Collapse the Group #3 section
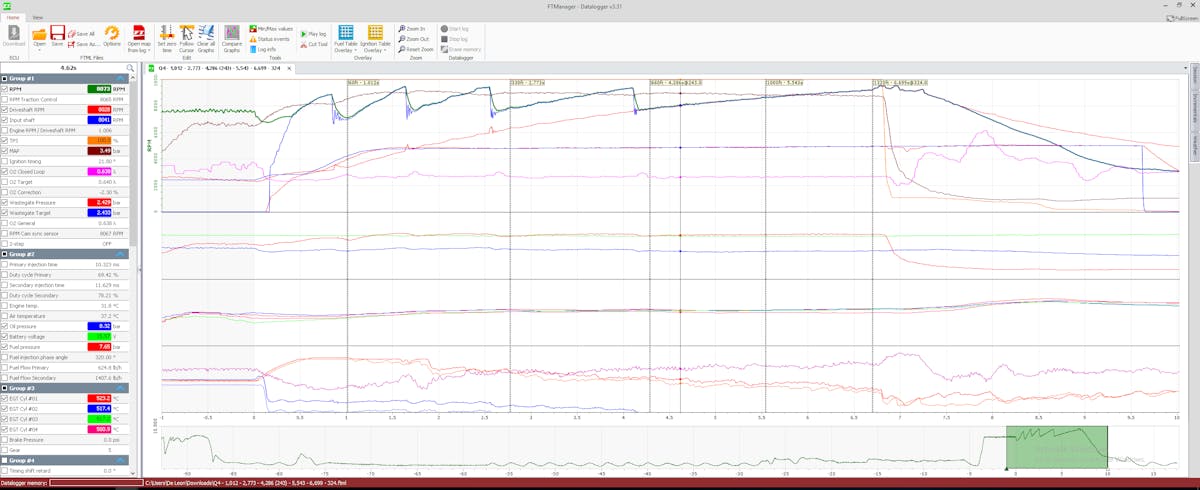Image resolution: width=1200 pixels, height=490 pixels. [119, 387]
